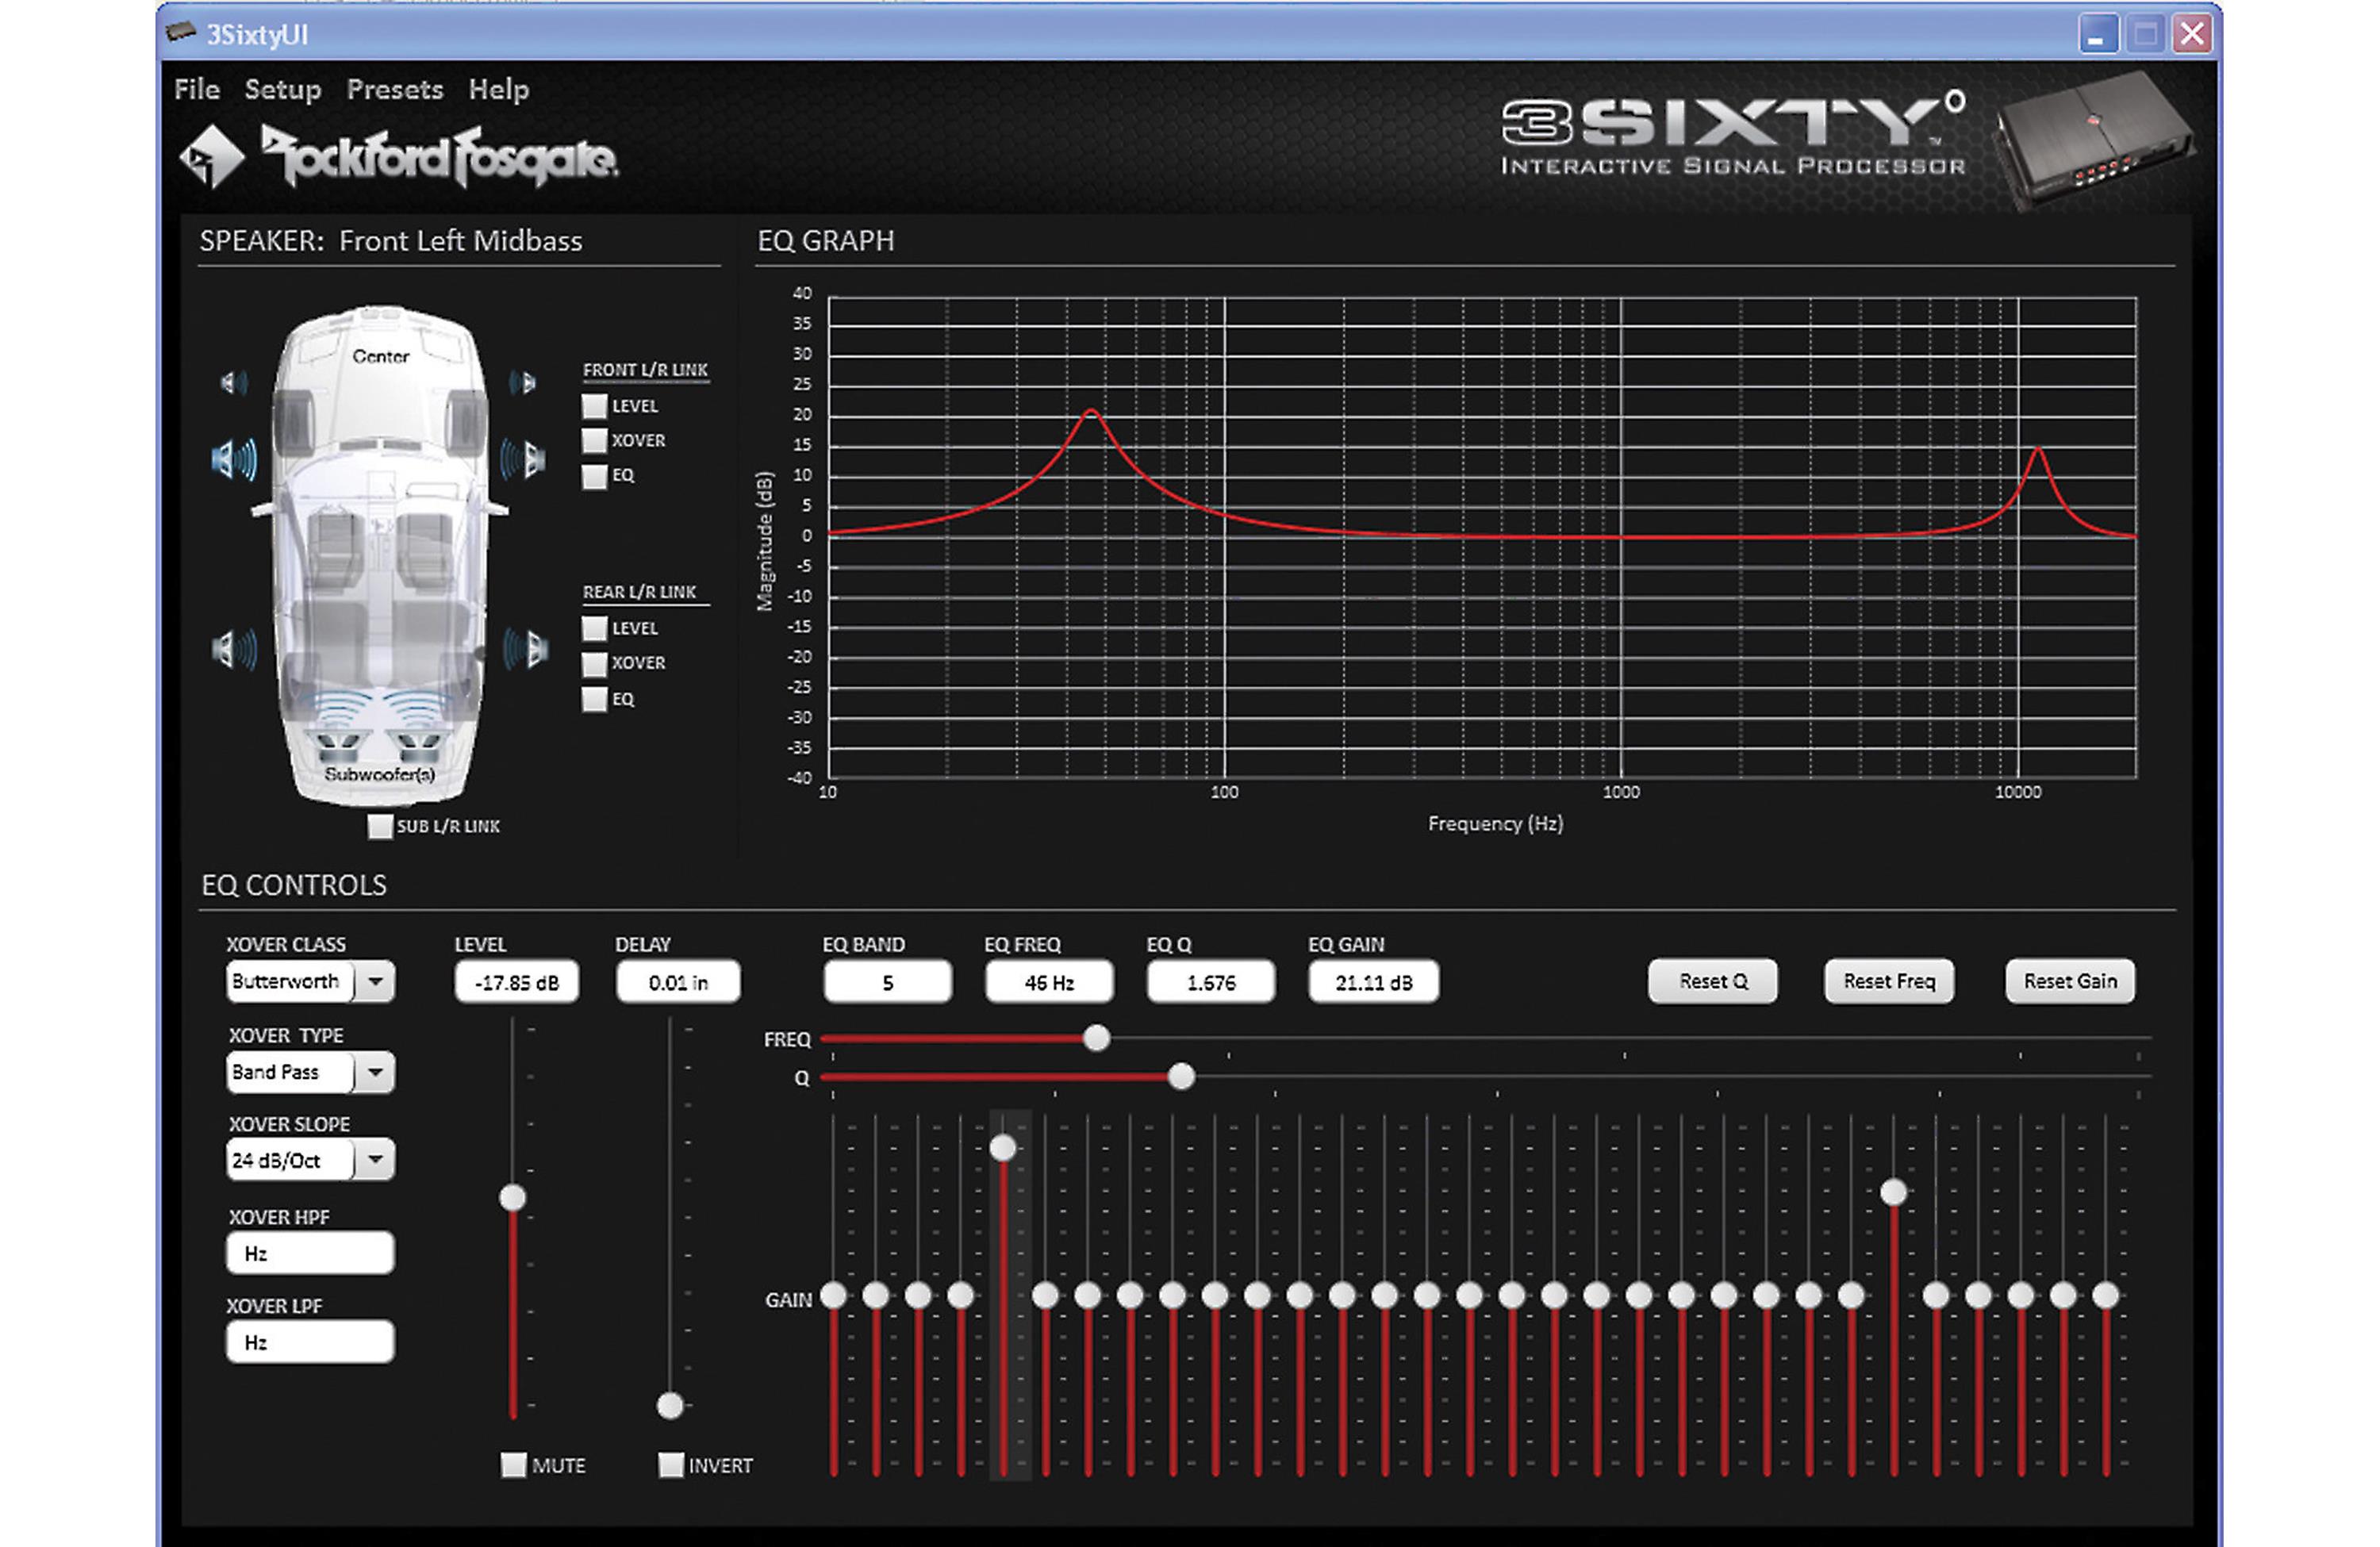This screenshot has height=1547, width=2380.
Task: Click the Rockford Fosgate diamond logo
Action: pyautogui.click(x=211, y=156)
